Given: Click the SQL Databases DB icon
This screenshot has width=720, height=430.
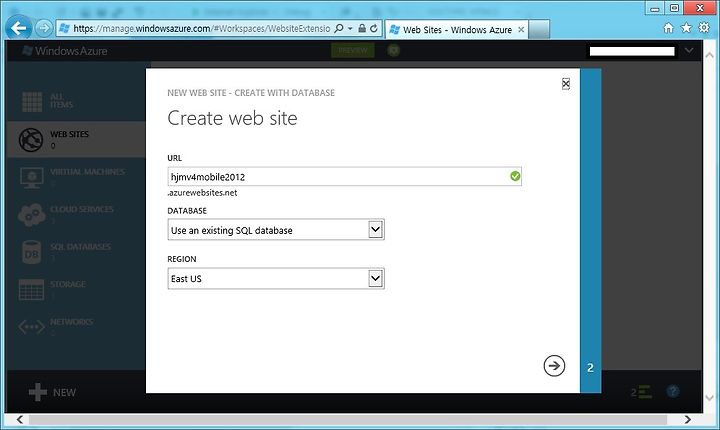Looking at the screenshot, I should tap(32, 253).
